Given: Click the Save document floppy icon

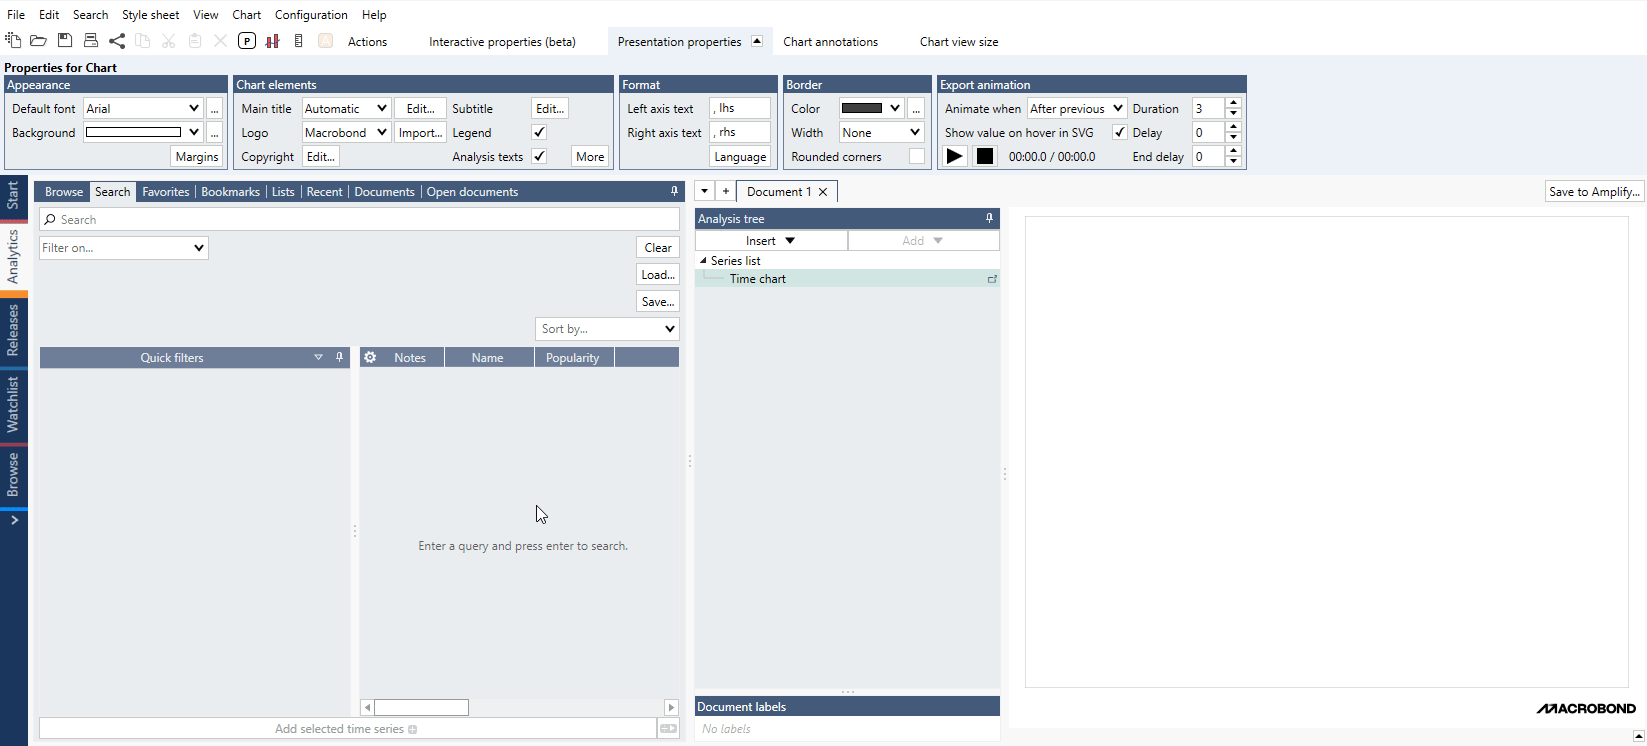Looking at the screenshot, I should pyautogui.click(x=65, y=41).
